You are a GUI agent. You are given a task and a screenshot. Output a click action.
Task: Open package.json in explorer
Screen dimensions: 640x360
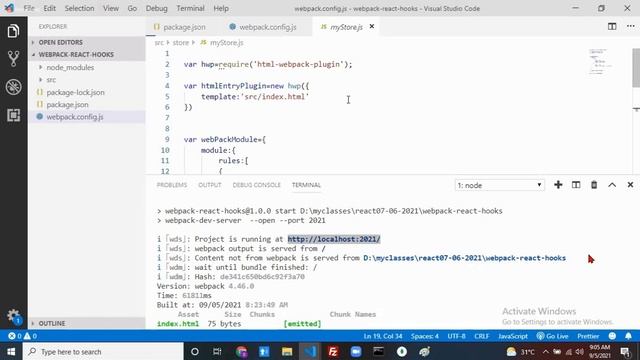[87, 104]
